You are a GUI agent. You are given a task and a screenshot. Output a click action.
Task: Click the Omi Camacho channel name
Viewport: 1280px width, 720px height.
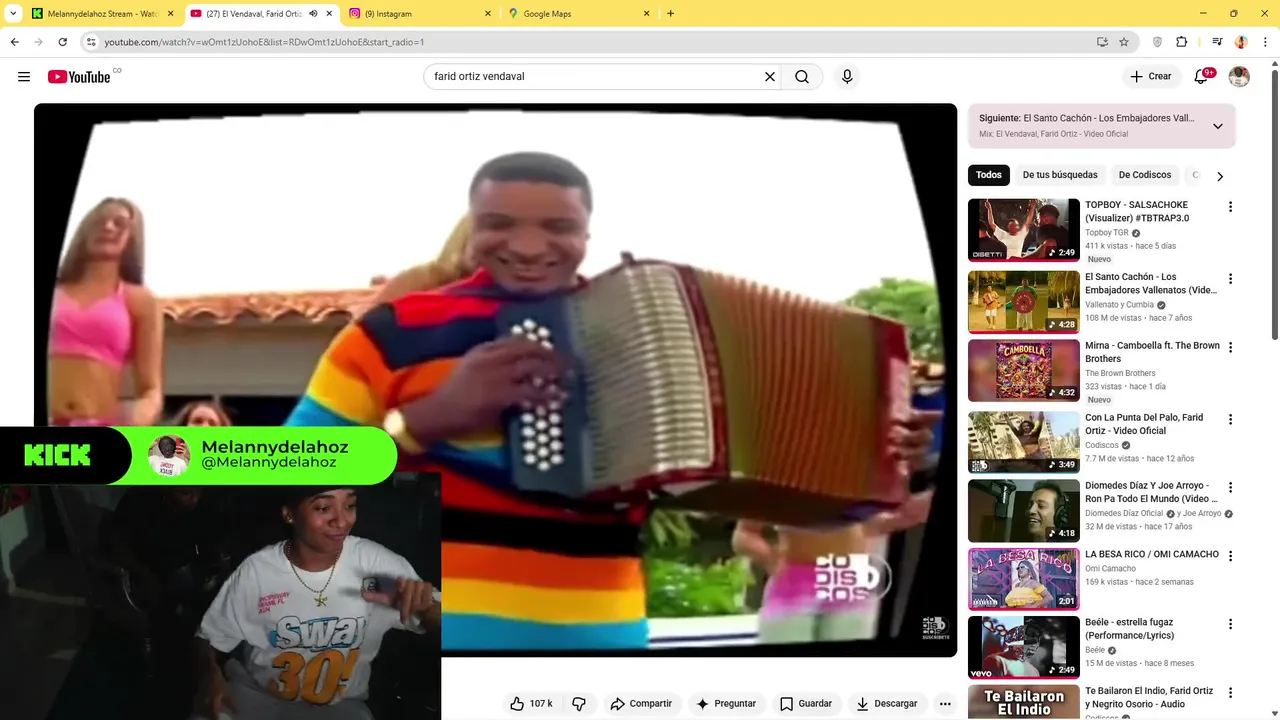(x=1110, y=569)
